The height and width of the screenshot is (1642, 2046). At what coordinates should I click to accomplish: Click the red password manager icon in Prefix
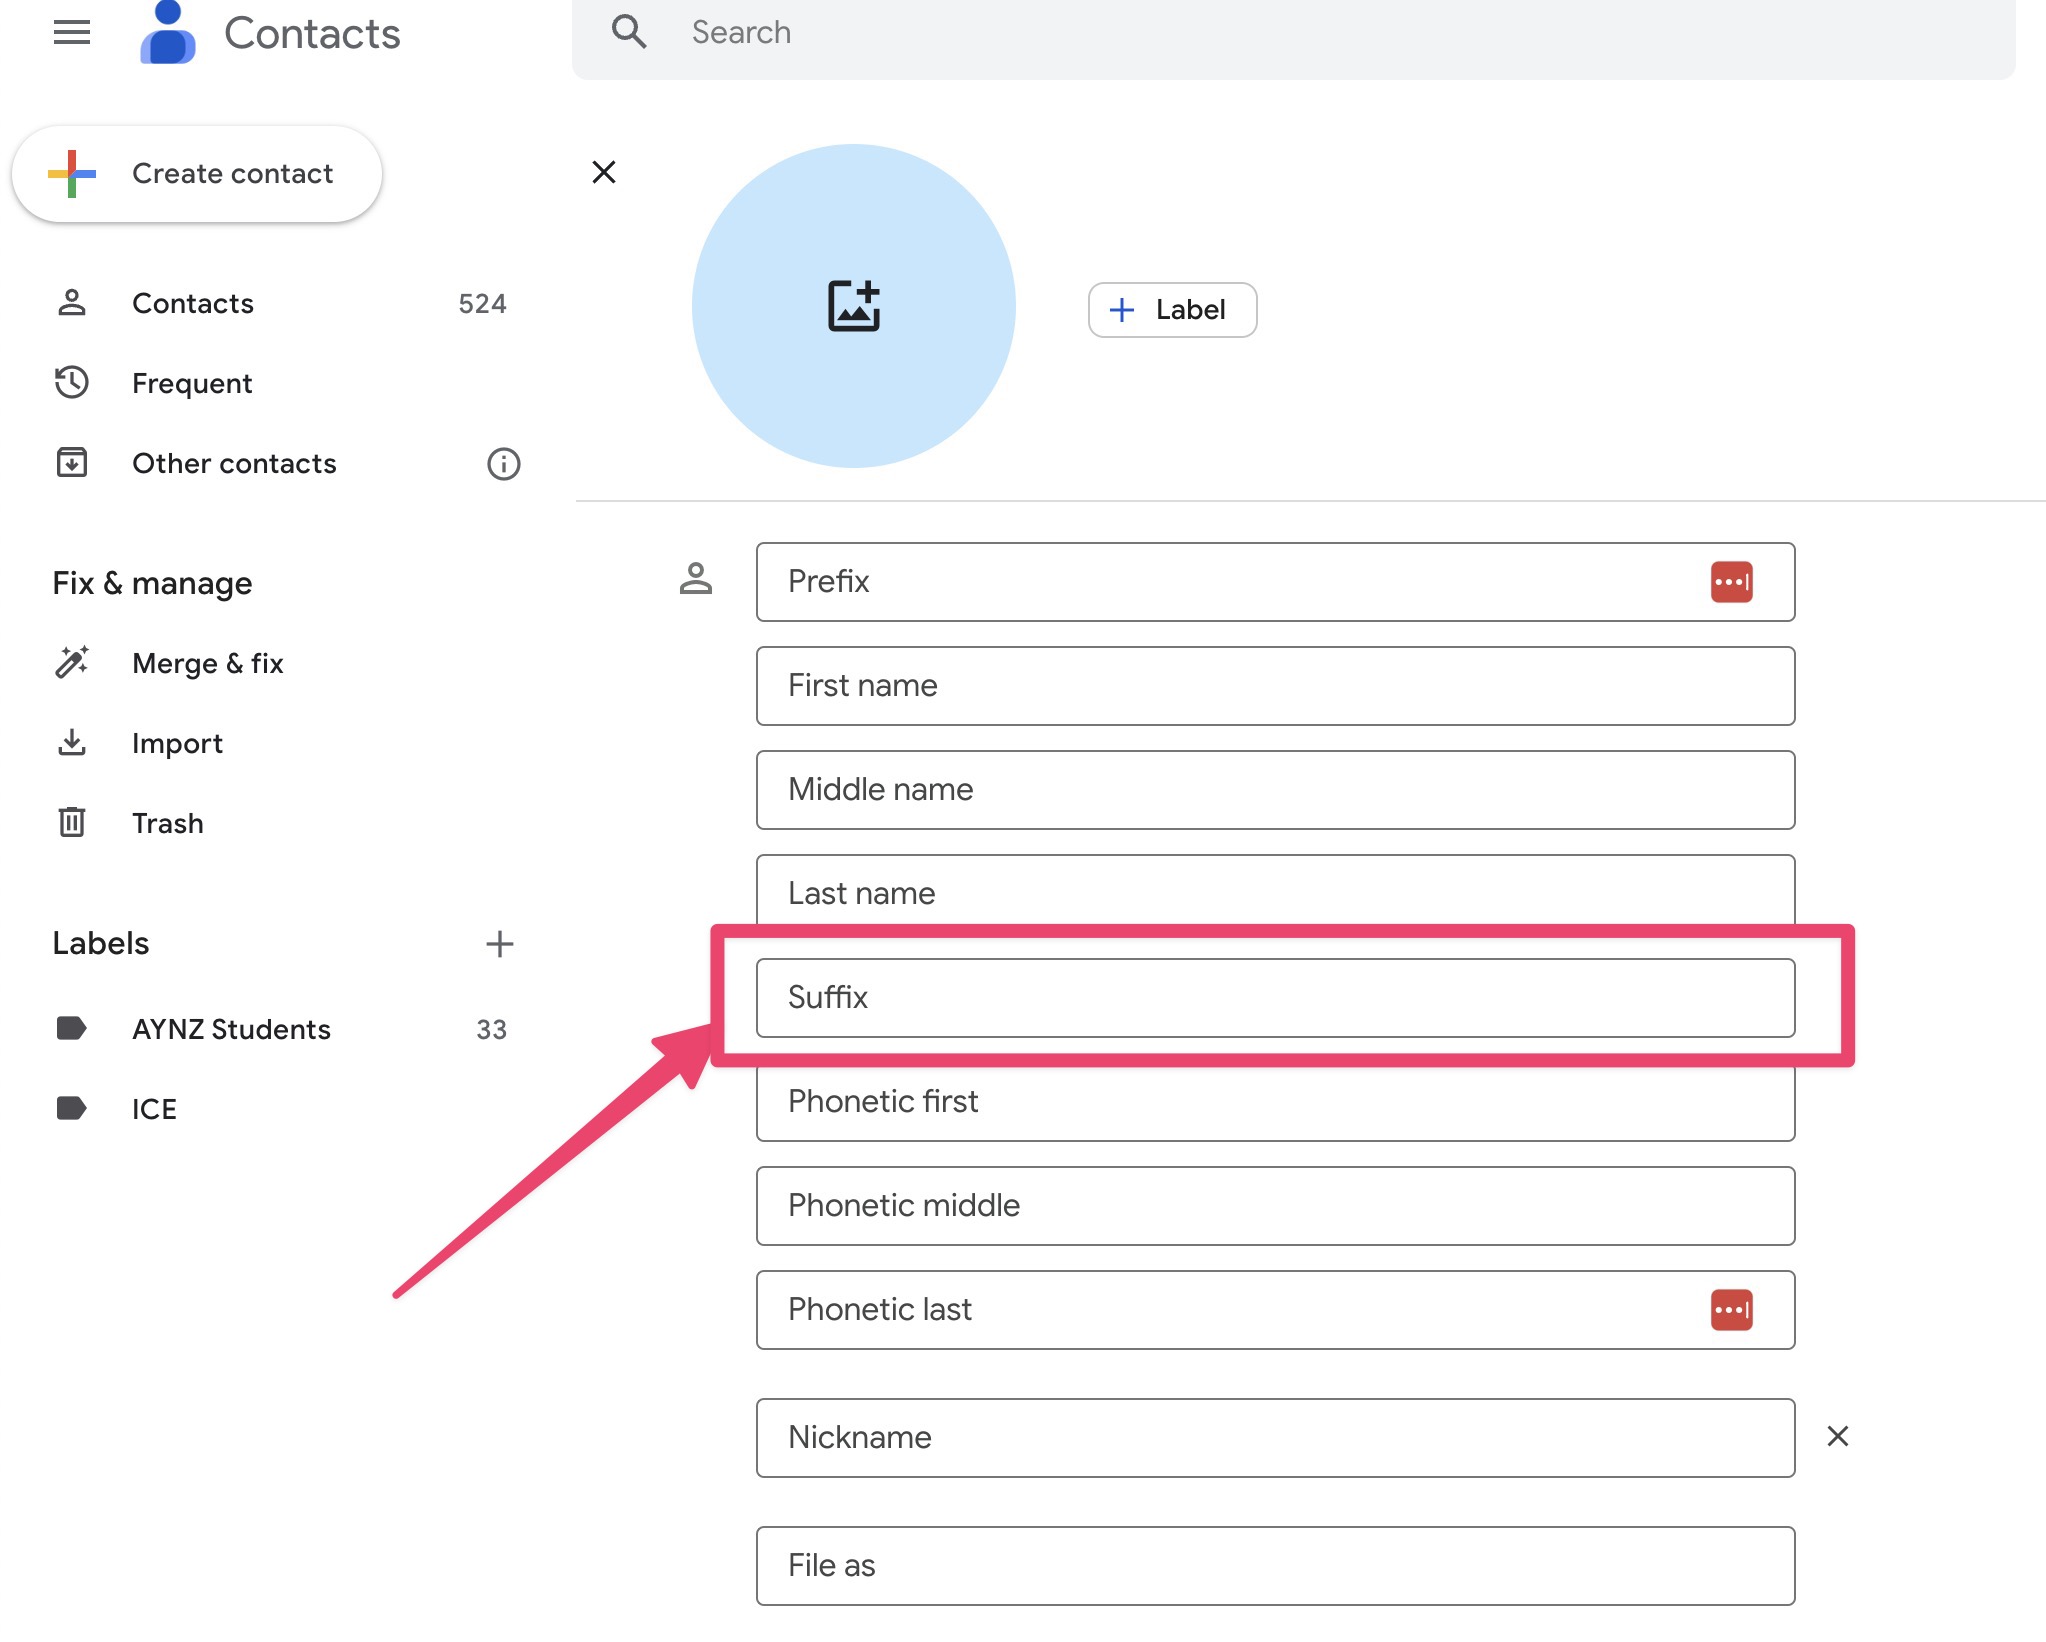(1731, 582)
